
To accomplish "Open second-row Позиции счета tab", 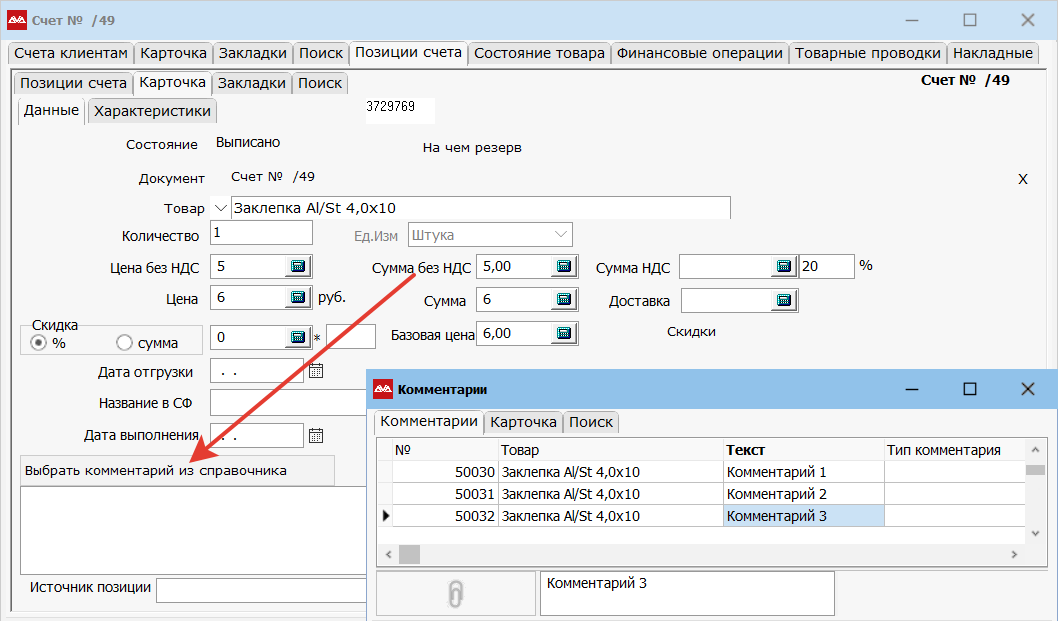I will pos(74,83).
